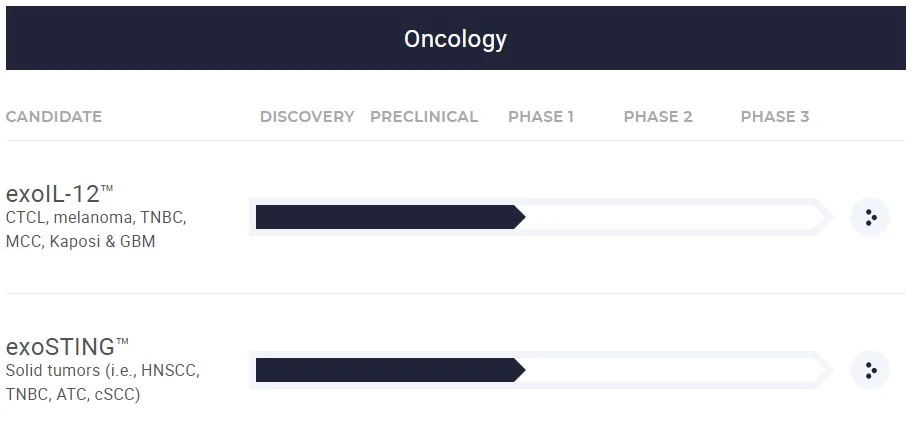Select the Phase 1 column header

tap(541, 117)
